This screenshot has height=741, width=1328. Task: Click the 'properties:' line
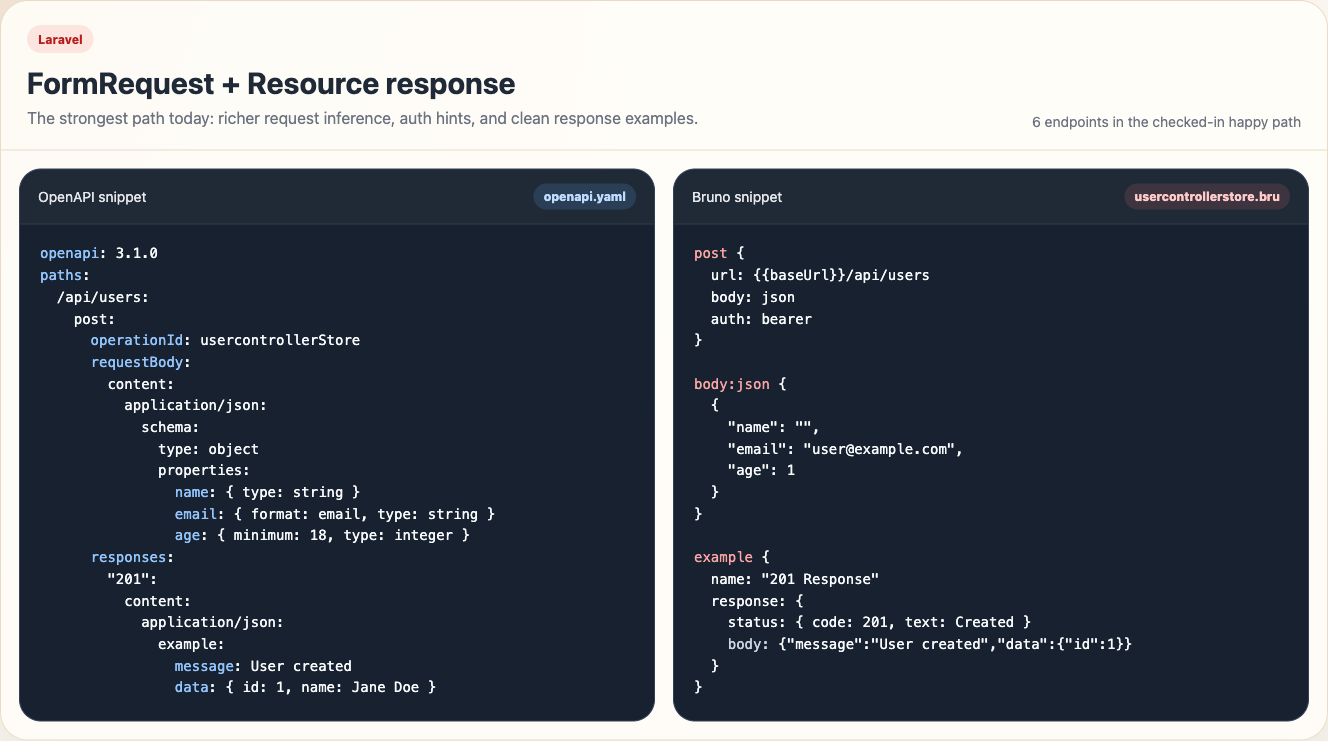coord(204,470)
